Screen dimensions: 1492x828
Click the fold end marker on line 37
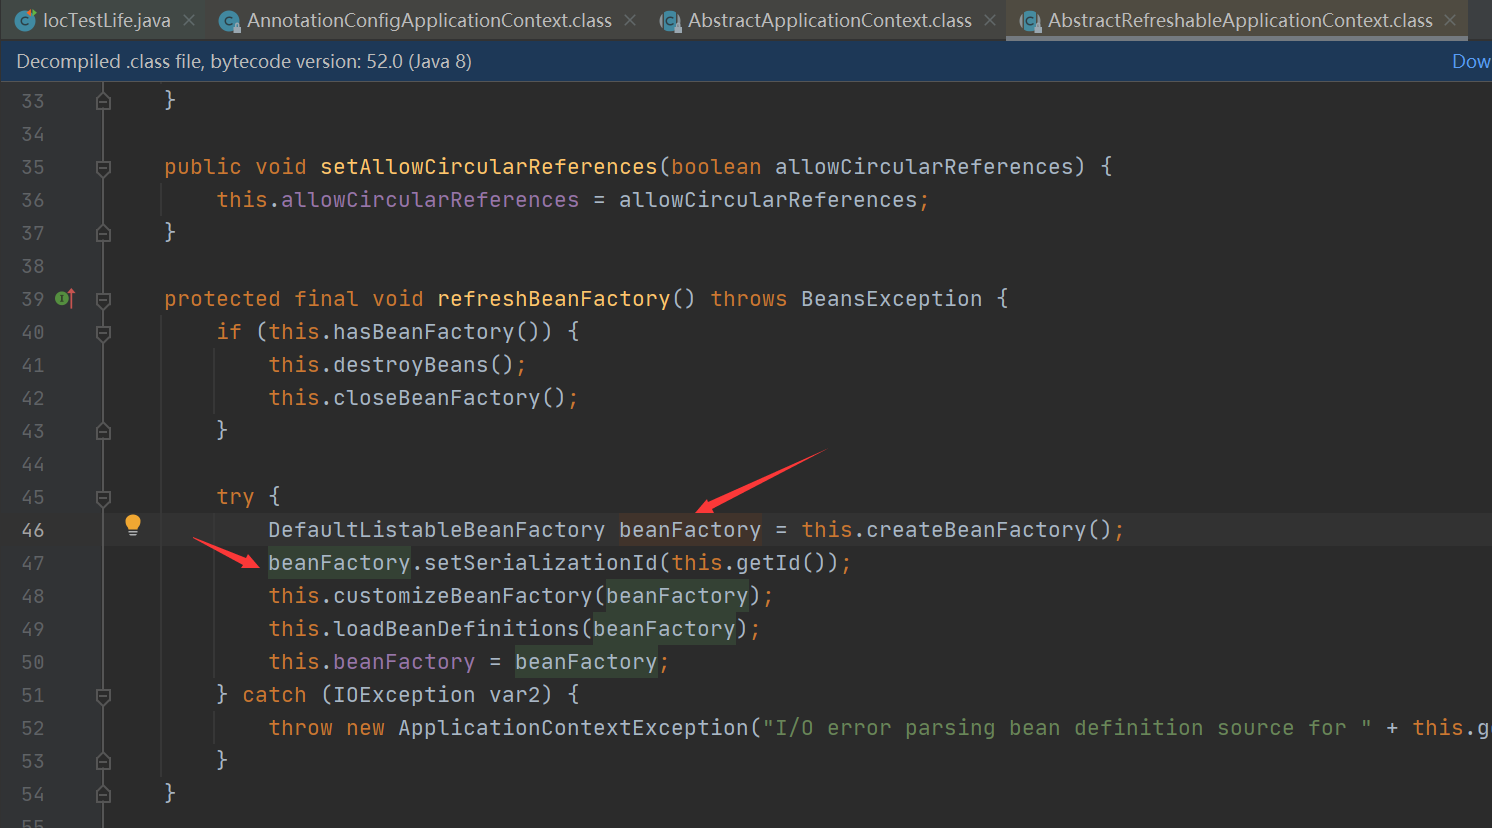click(103, 233)
